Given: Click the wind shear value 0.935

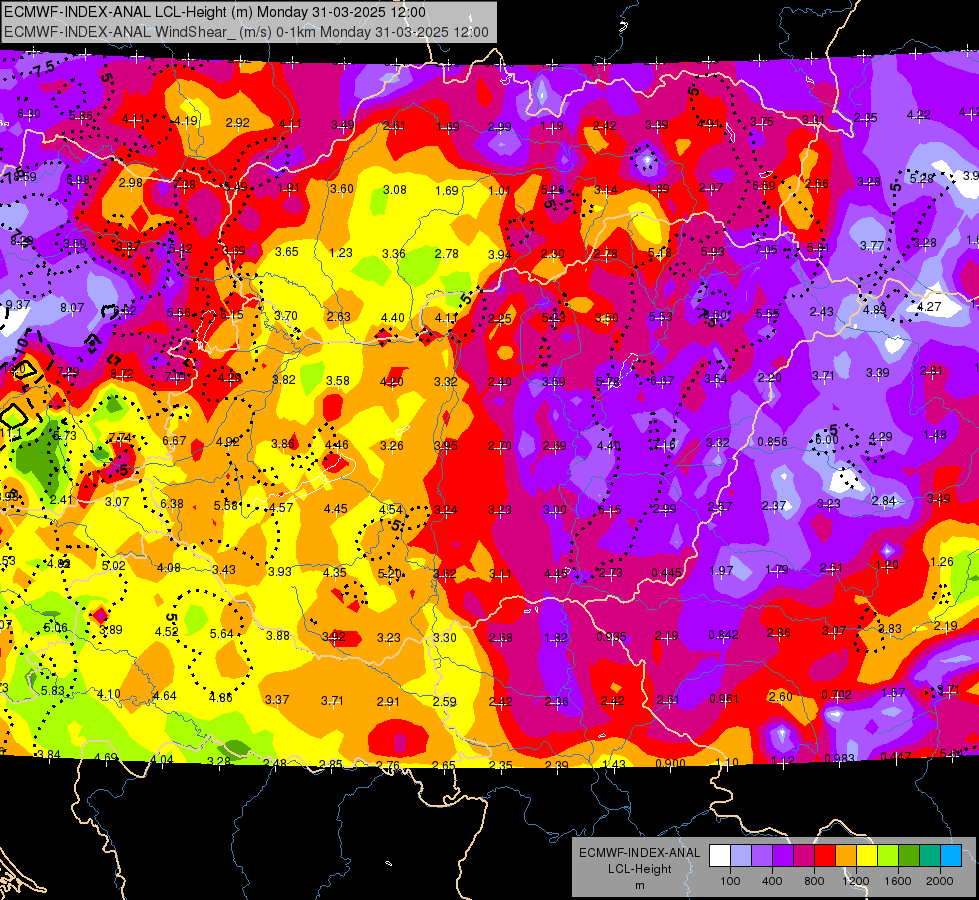Looking at the screenshot, I should pyautogui.click(x=611, y=637).
